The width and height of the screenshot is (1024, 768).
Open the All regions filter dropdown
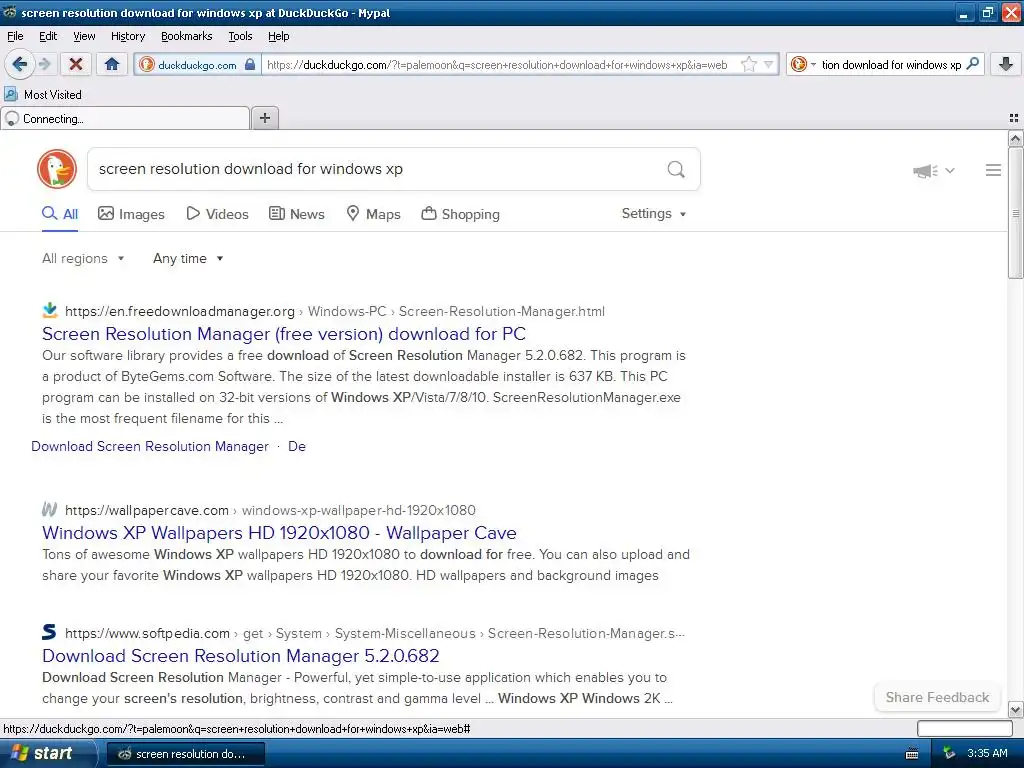[83, 259]
